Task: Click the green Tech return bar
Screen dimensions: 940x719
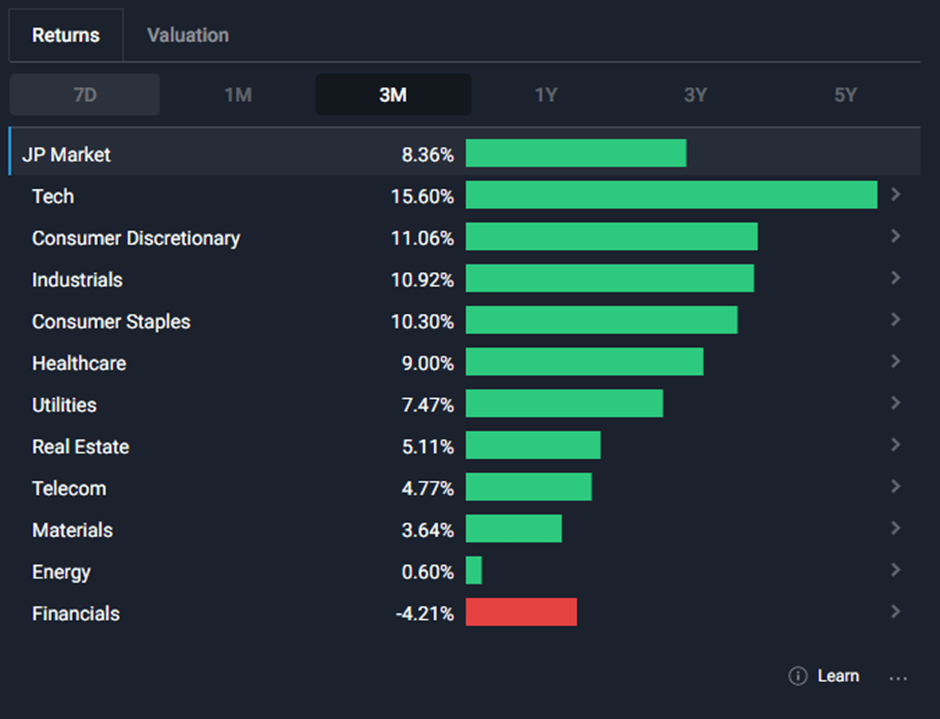Action: click(671, 195)
